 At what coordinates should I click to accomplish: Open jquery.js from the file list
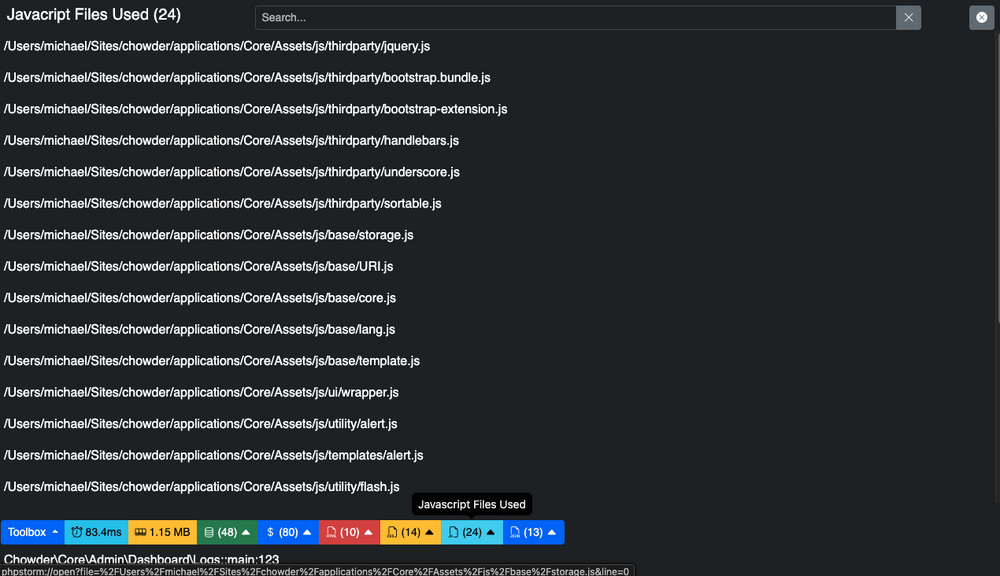216,45
